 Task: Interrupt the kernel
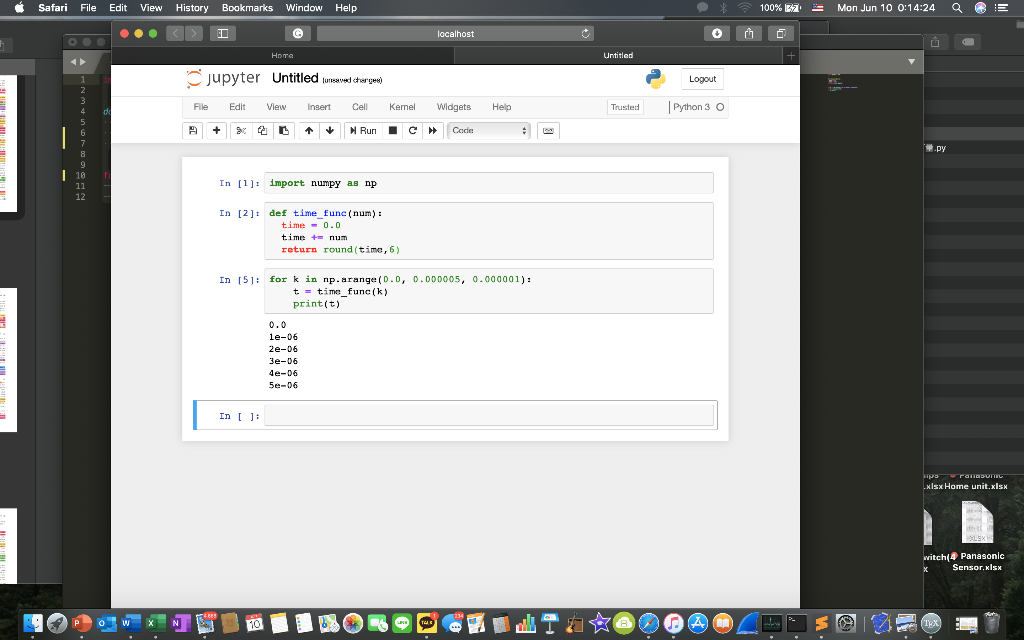click(x=391, y=130)
